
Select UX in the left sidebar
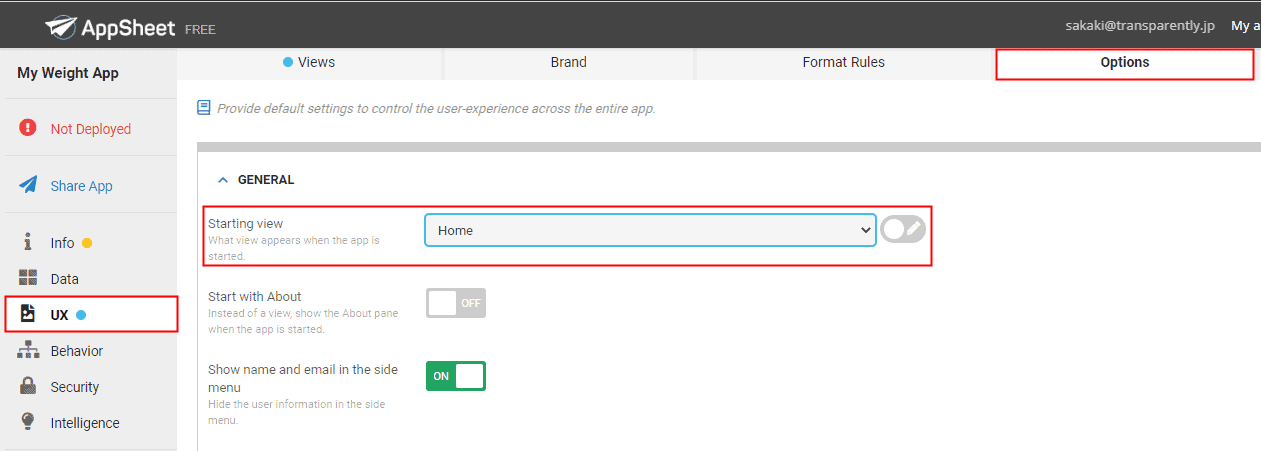click(x=91, y=315)
